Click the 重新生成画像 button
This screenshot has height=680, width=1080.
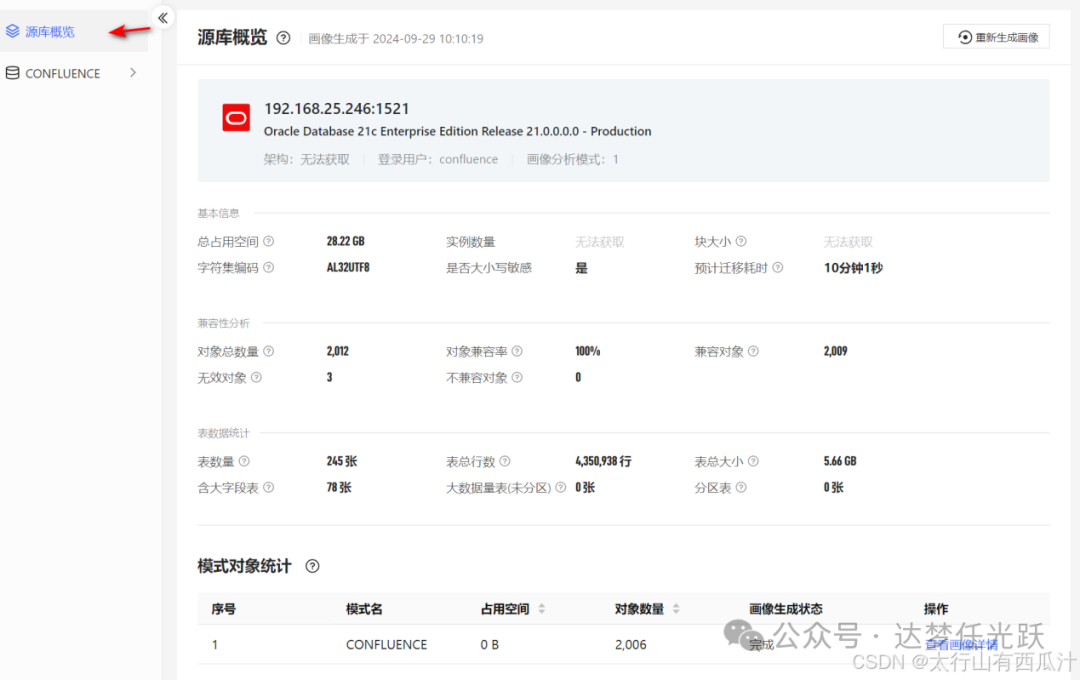coord(996,36)
